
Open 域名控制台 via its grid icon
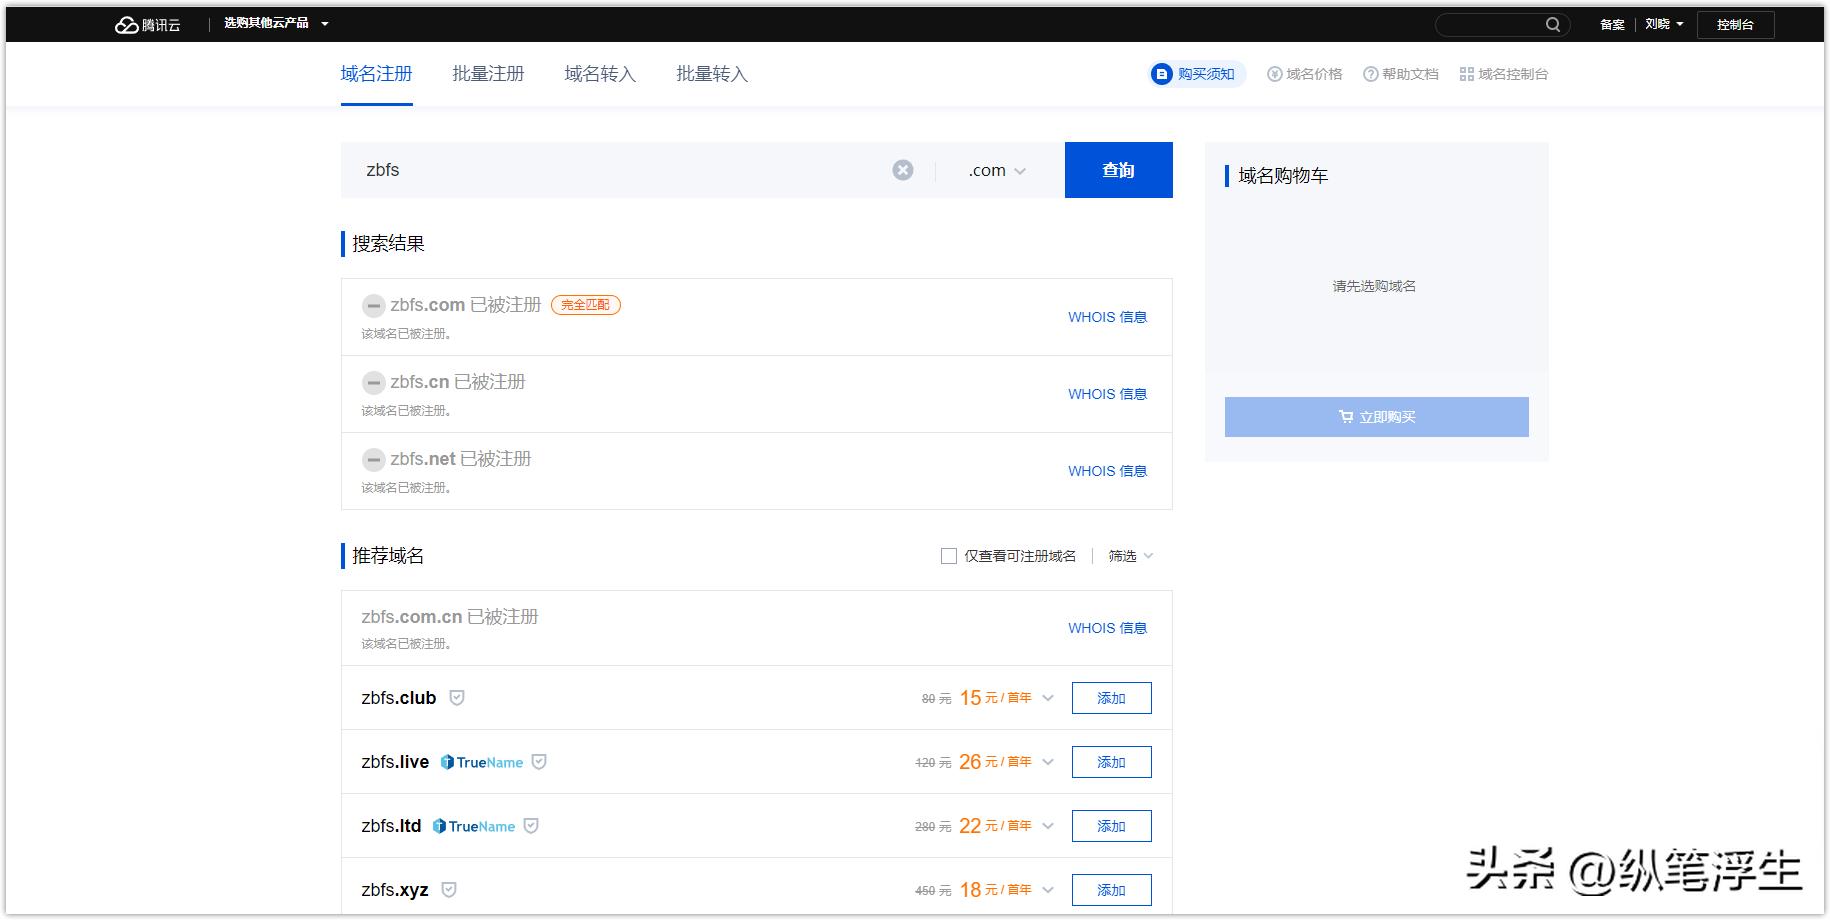tap(1465, 73)
